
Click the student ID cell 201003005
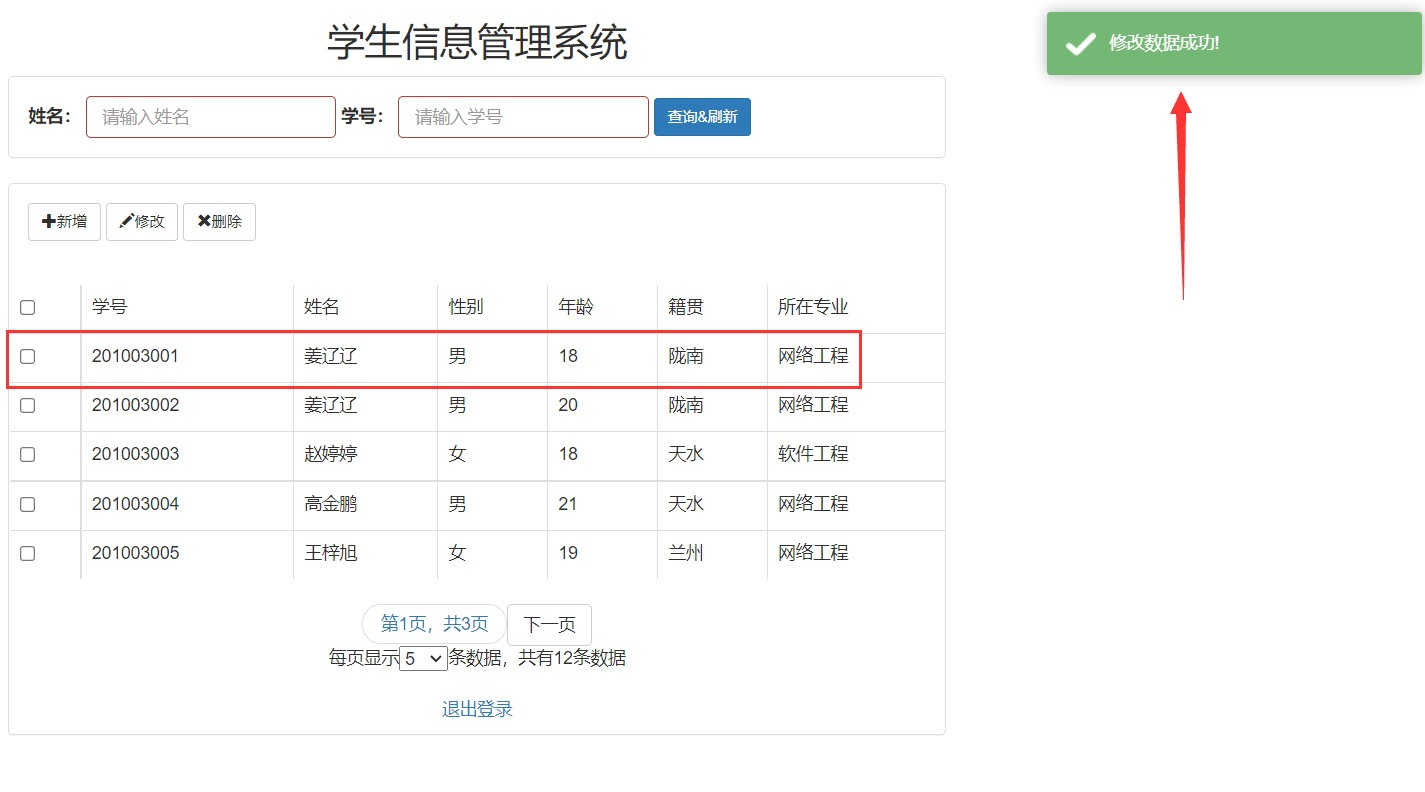coord(135,553)
